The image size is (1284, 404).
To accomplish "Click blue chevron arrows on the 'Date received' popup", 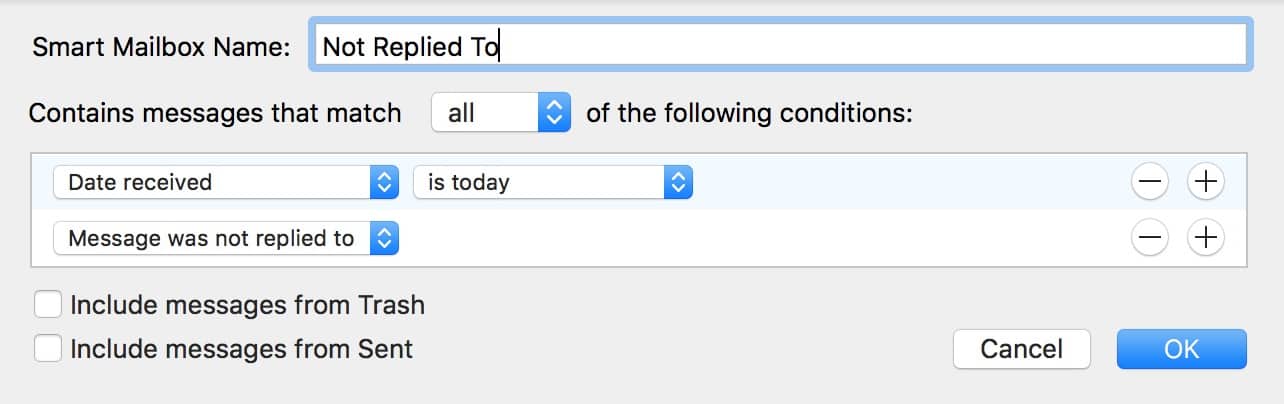I will (384, 182).
